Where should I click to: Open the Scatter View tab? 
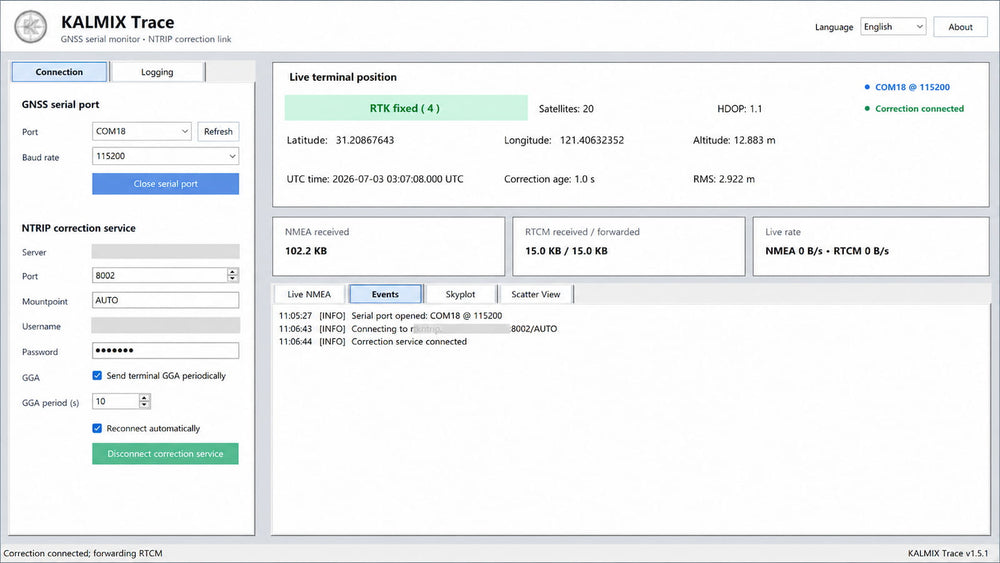click(x=536, y=295)
